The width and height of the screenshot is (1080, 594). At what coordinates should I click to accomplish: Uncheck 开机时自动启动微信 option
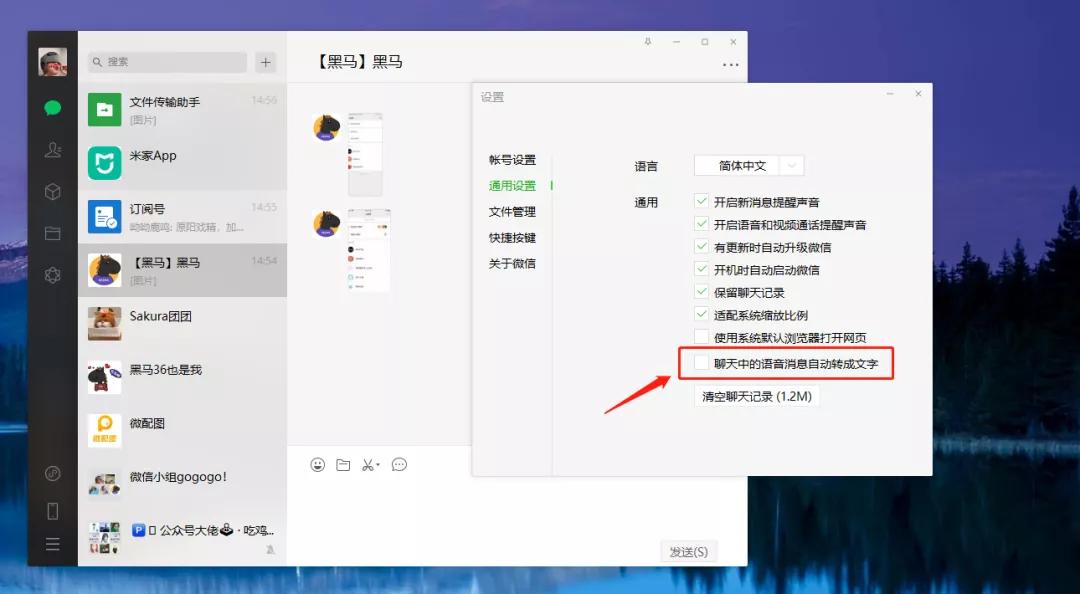tap(701, 268)
